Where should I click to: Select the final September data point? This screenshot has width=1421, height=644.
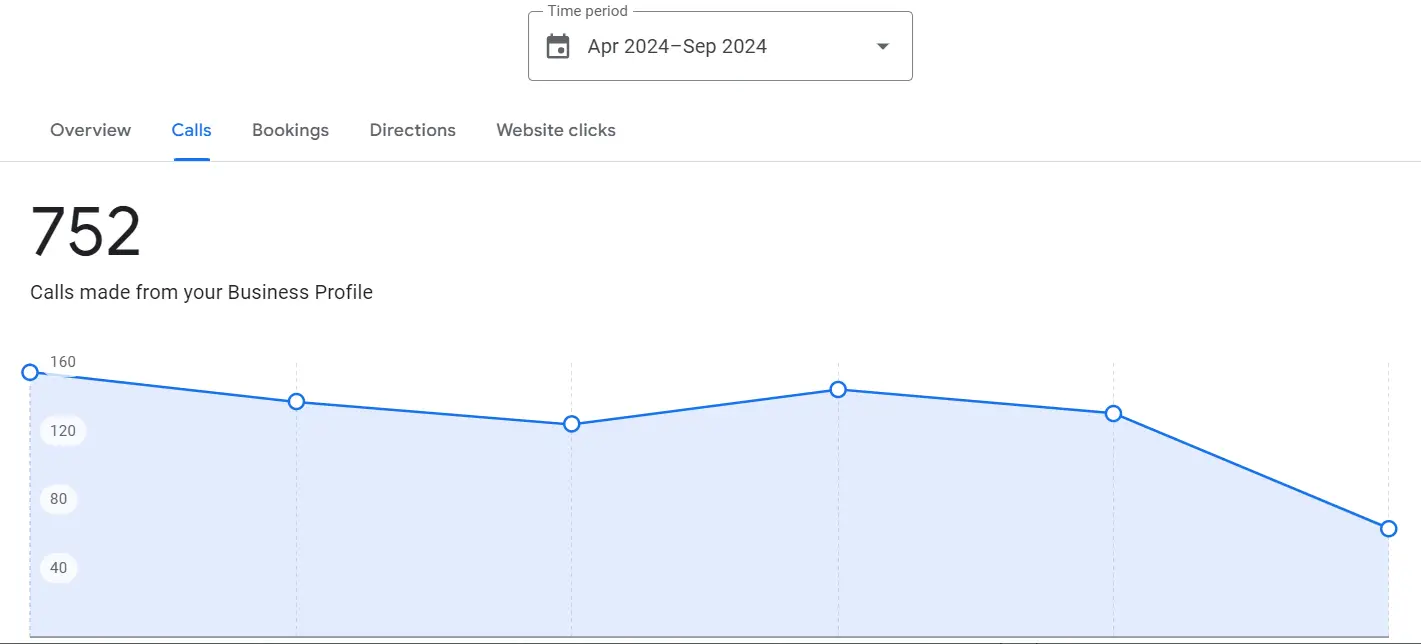coord(1388,529)
